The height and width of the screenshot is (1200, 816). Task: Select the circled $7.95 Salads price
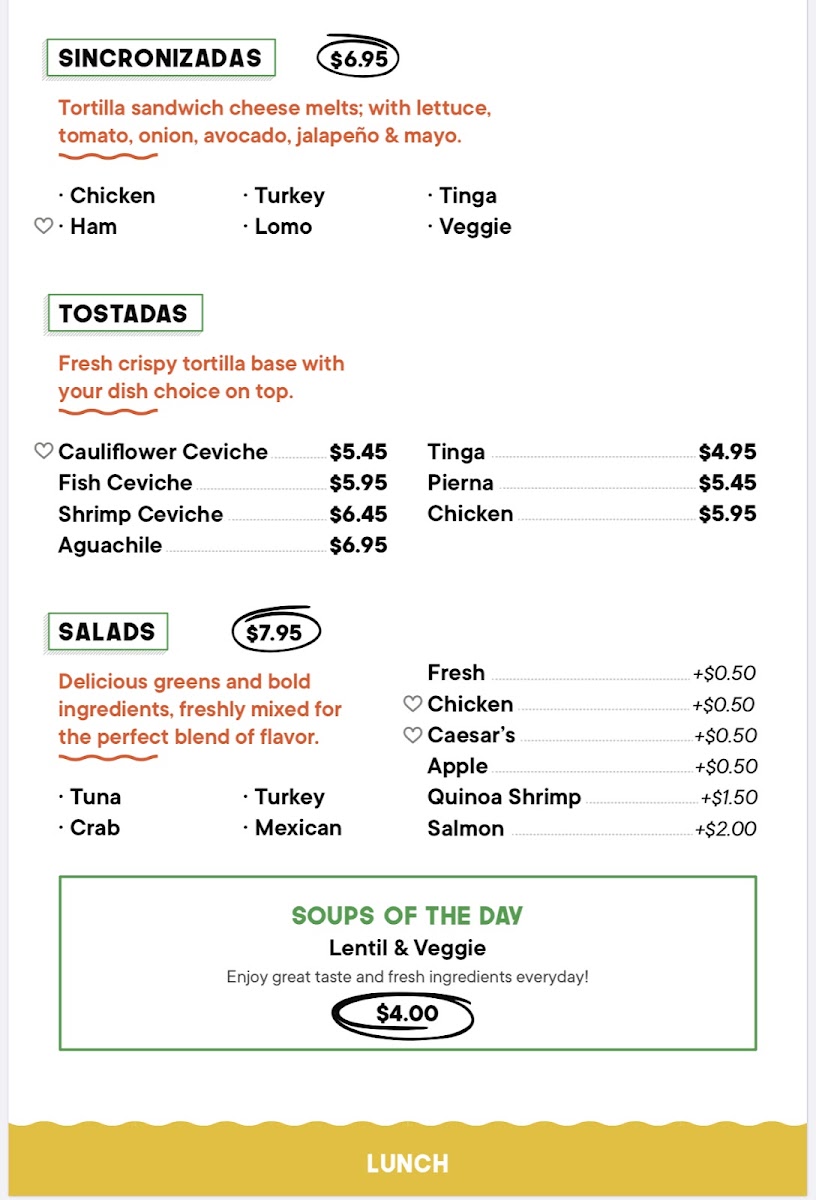[275, 632]
